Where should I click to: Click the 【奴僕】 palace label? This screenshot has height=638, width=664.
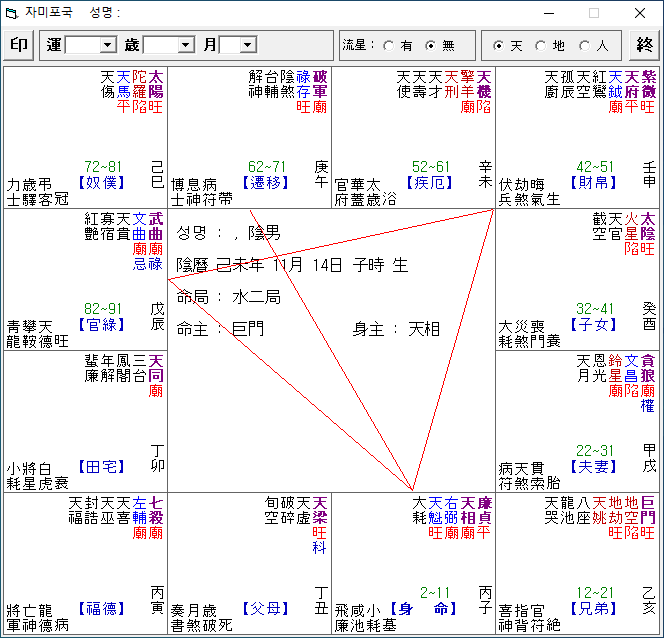coord(102,183)
